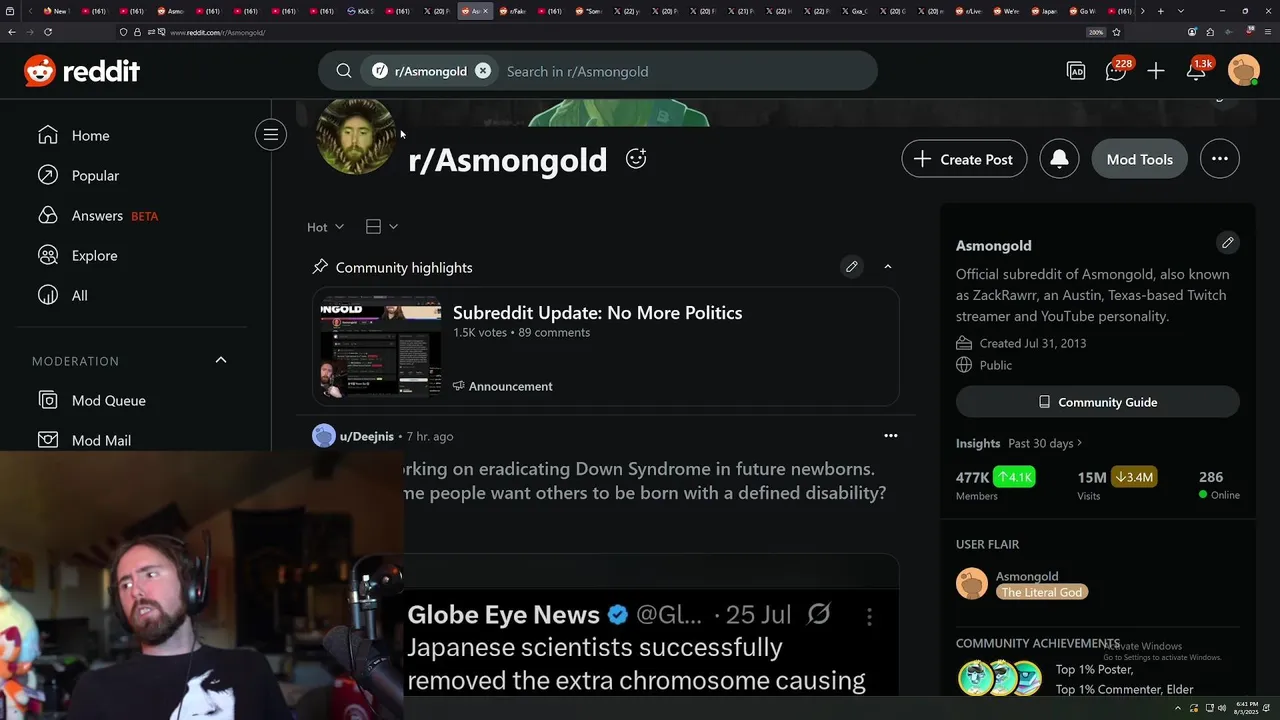Reload the page in browser
Viewport: 1280px width, 720px height.
tap(47, 32)
